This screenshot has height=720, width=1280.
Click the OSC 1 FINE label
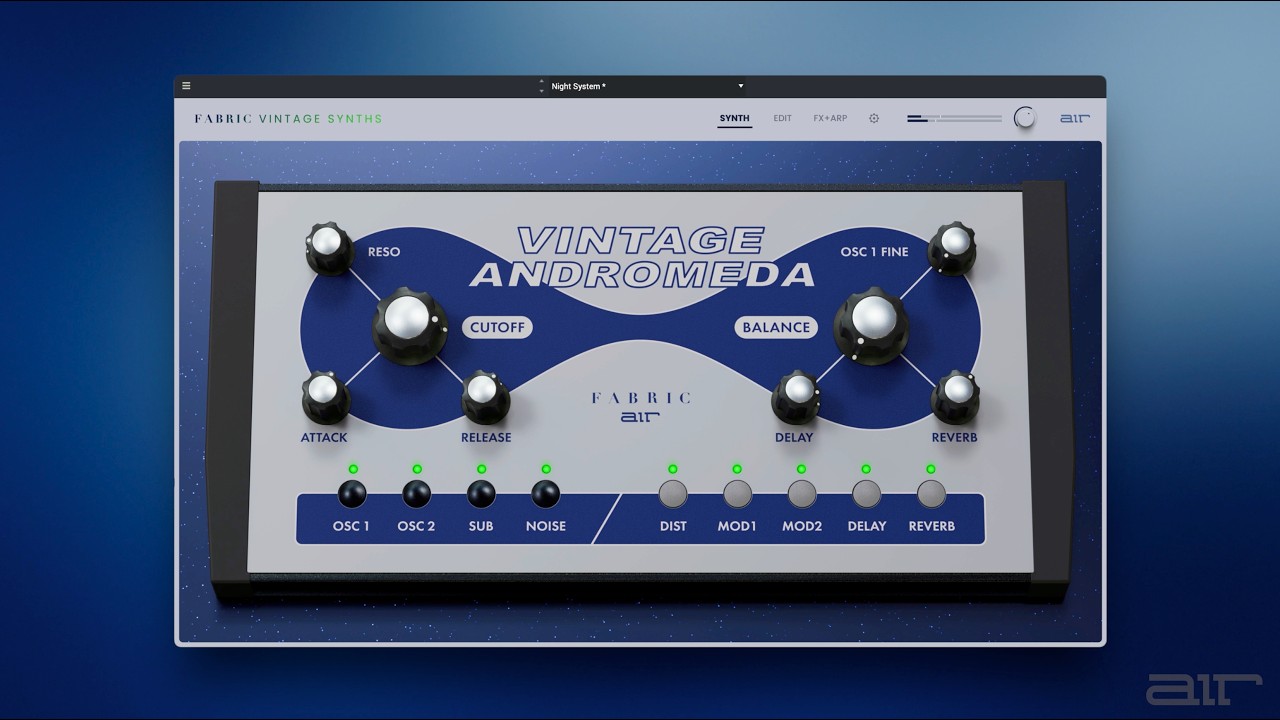[x=875, y=252]
